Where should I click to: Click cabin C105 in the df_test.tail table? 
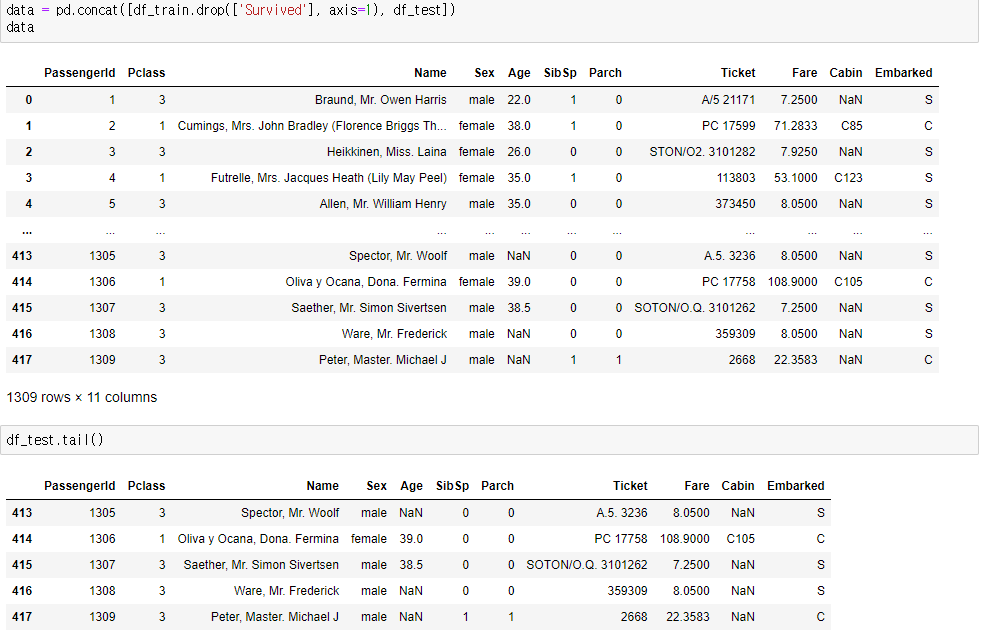[740, 539]
